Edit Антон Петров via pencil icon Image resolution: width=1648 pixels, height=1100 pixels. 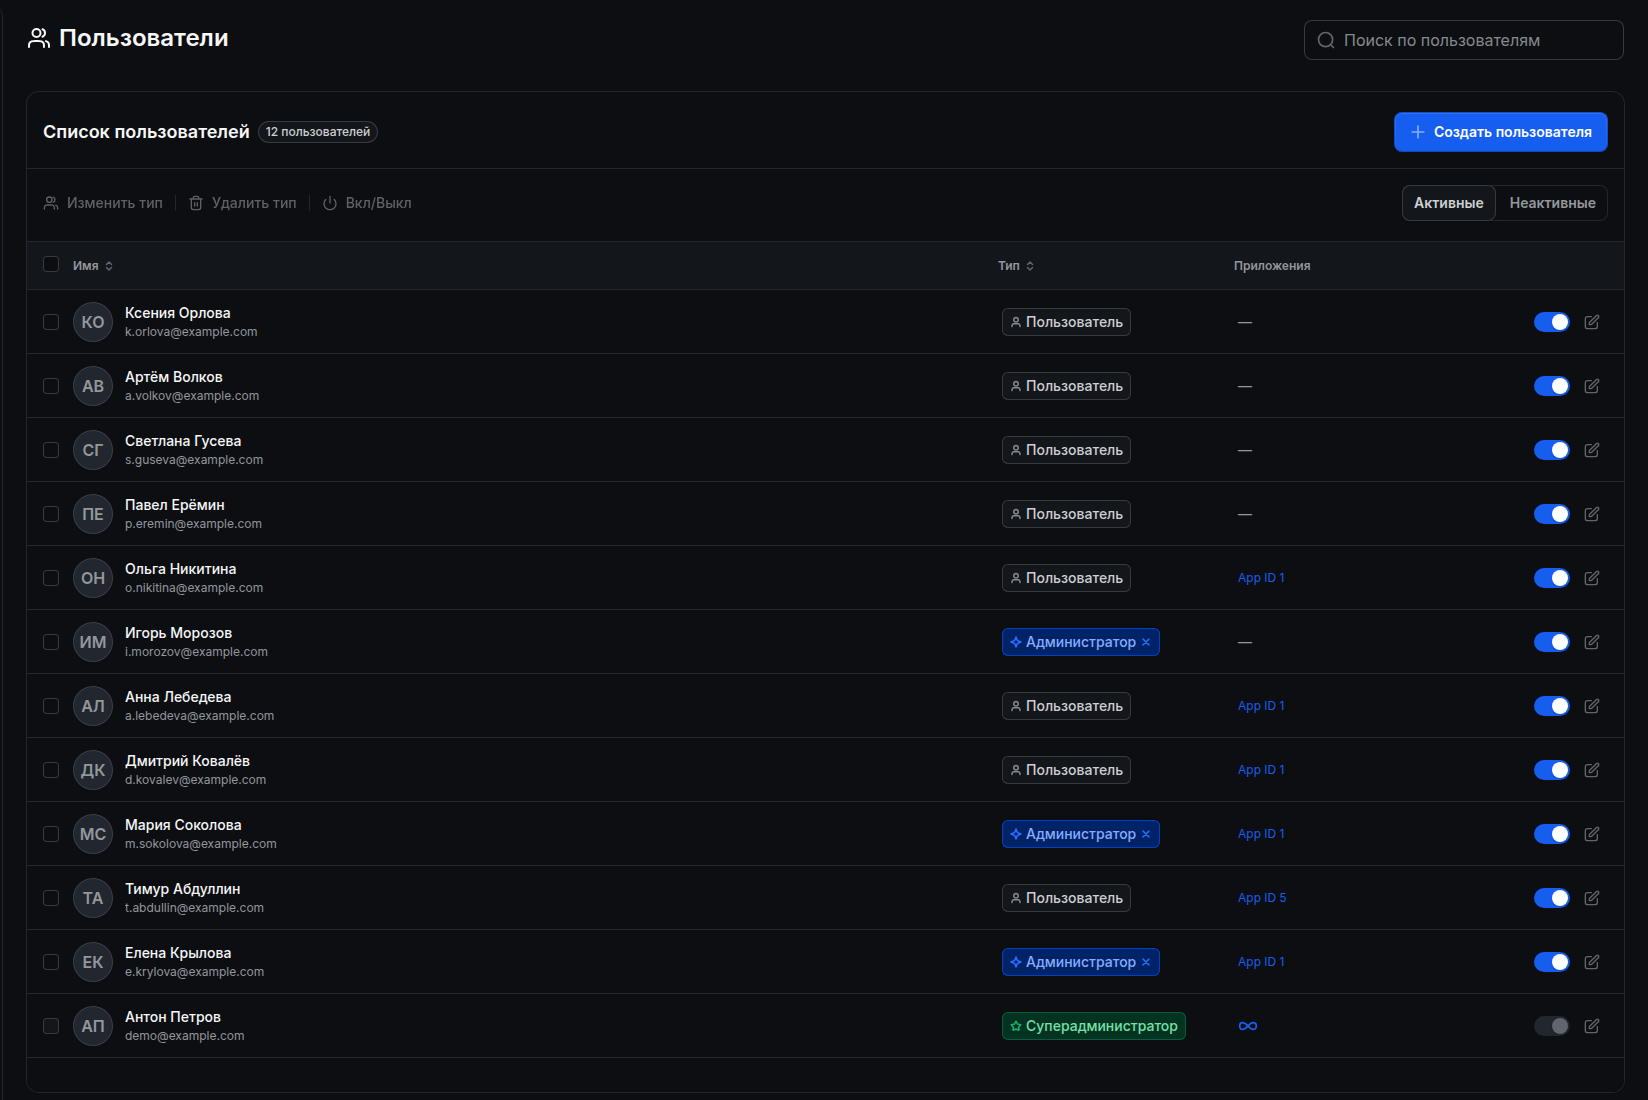(x=1592, y=1026)
